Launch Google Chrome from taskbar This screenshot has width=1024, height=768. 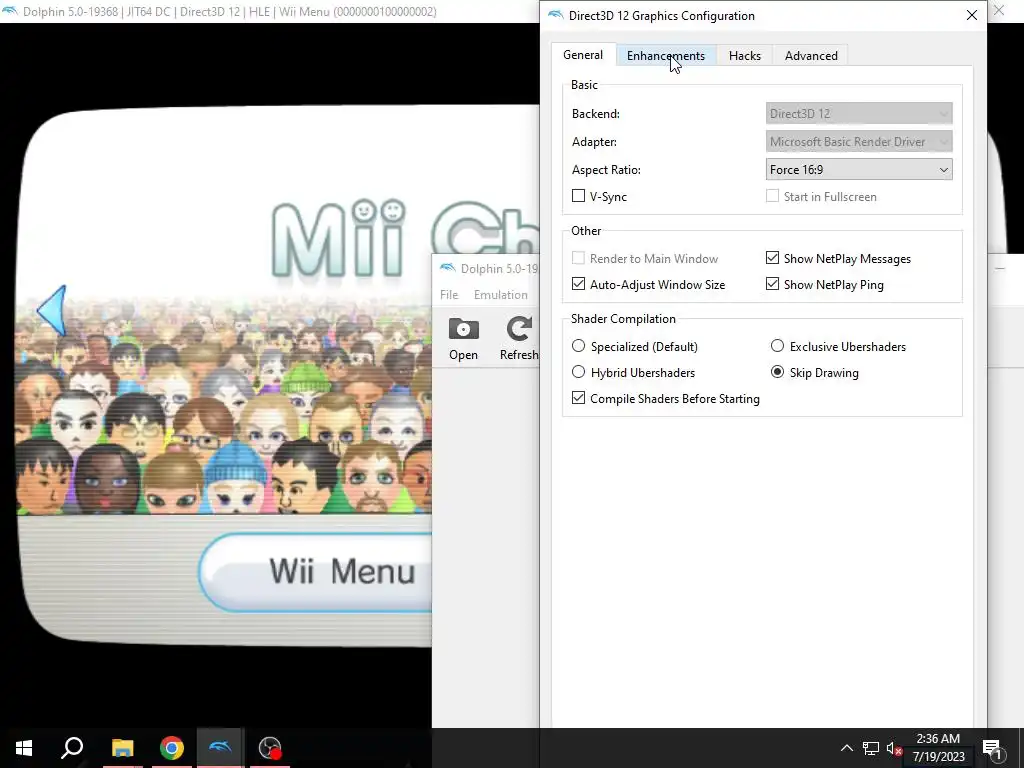point(172,748)
